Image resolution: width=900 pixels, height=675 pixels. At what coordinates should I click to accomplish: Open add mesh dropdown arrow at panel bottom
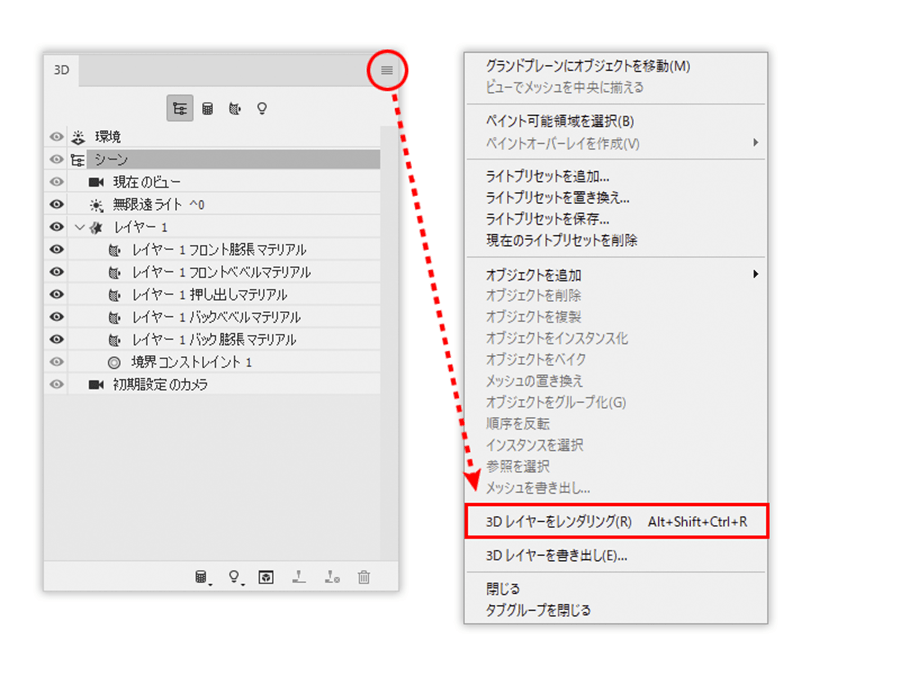tap(210, 584)
